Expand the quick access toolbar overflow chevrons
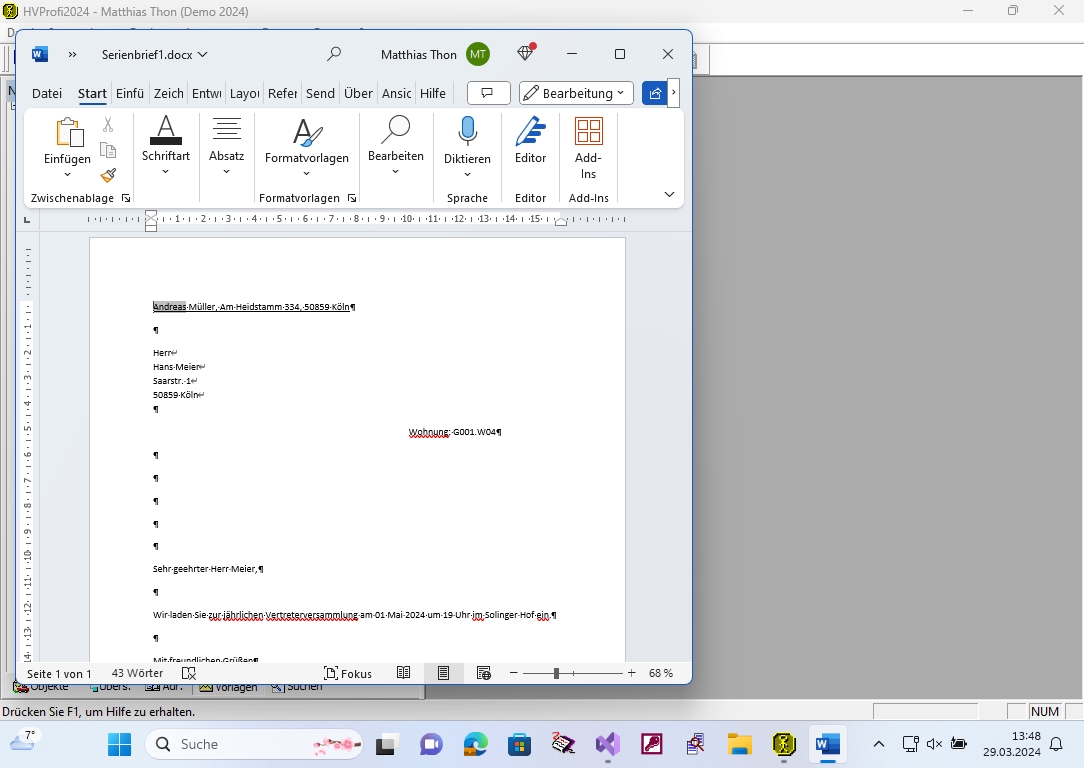This screenshot has width=1084, height=768. 73,55
